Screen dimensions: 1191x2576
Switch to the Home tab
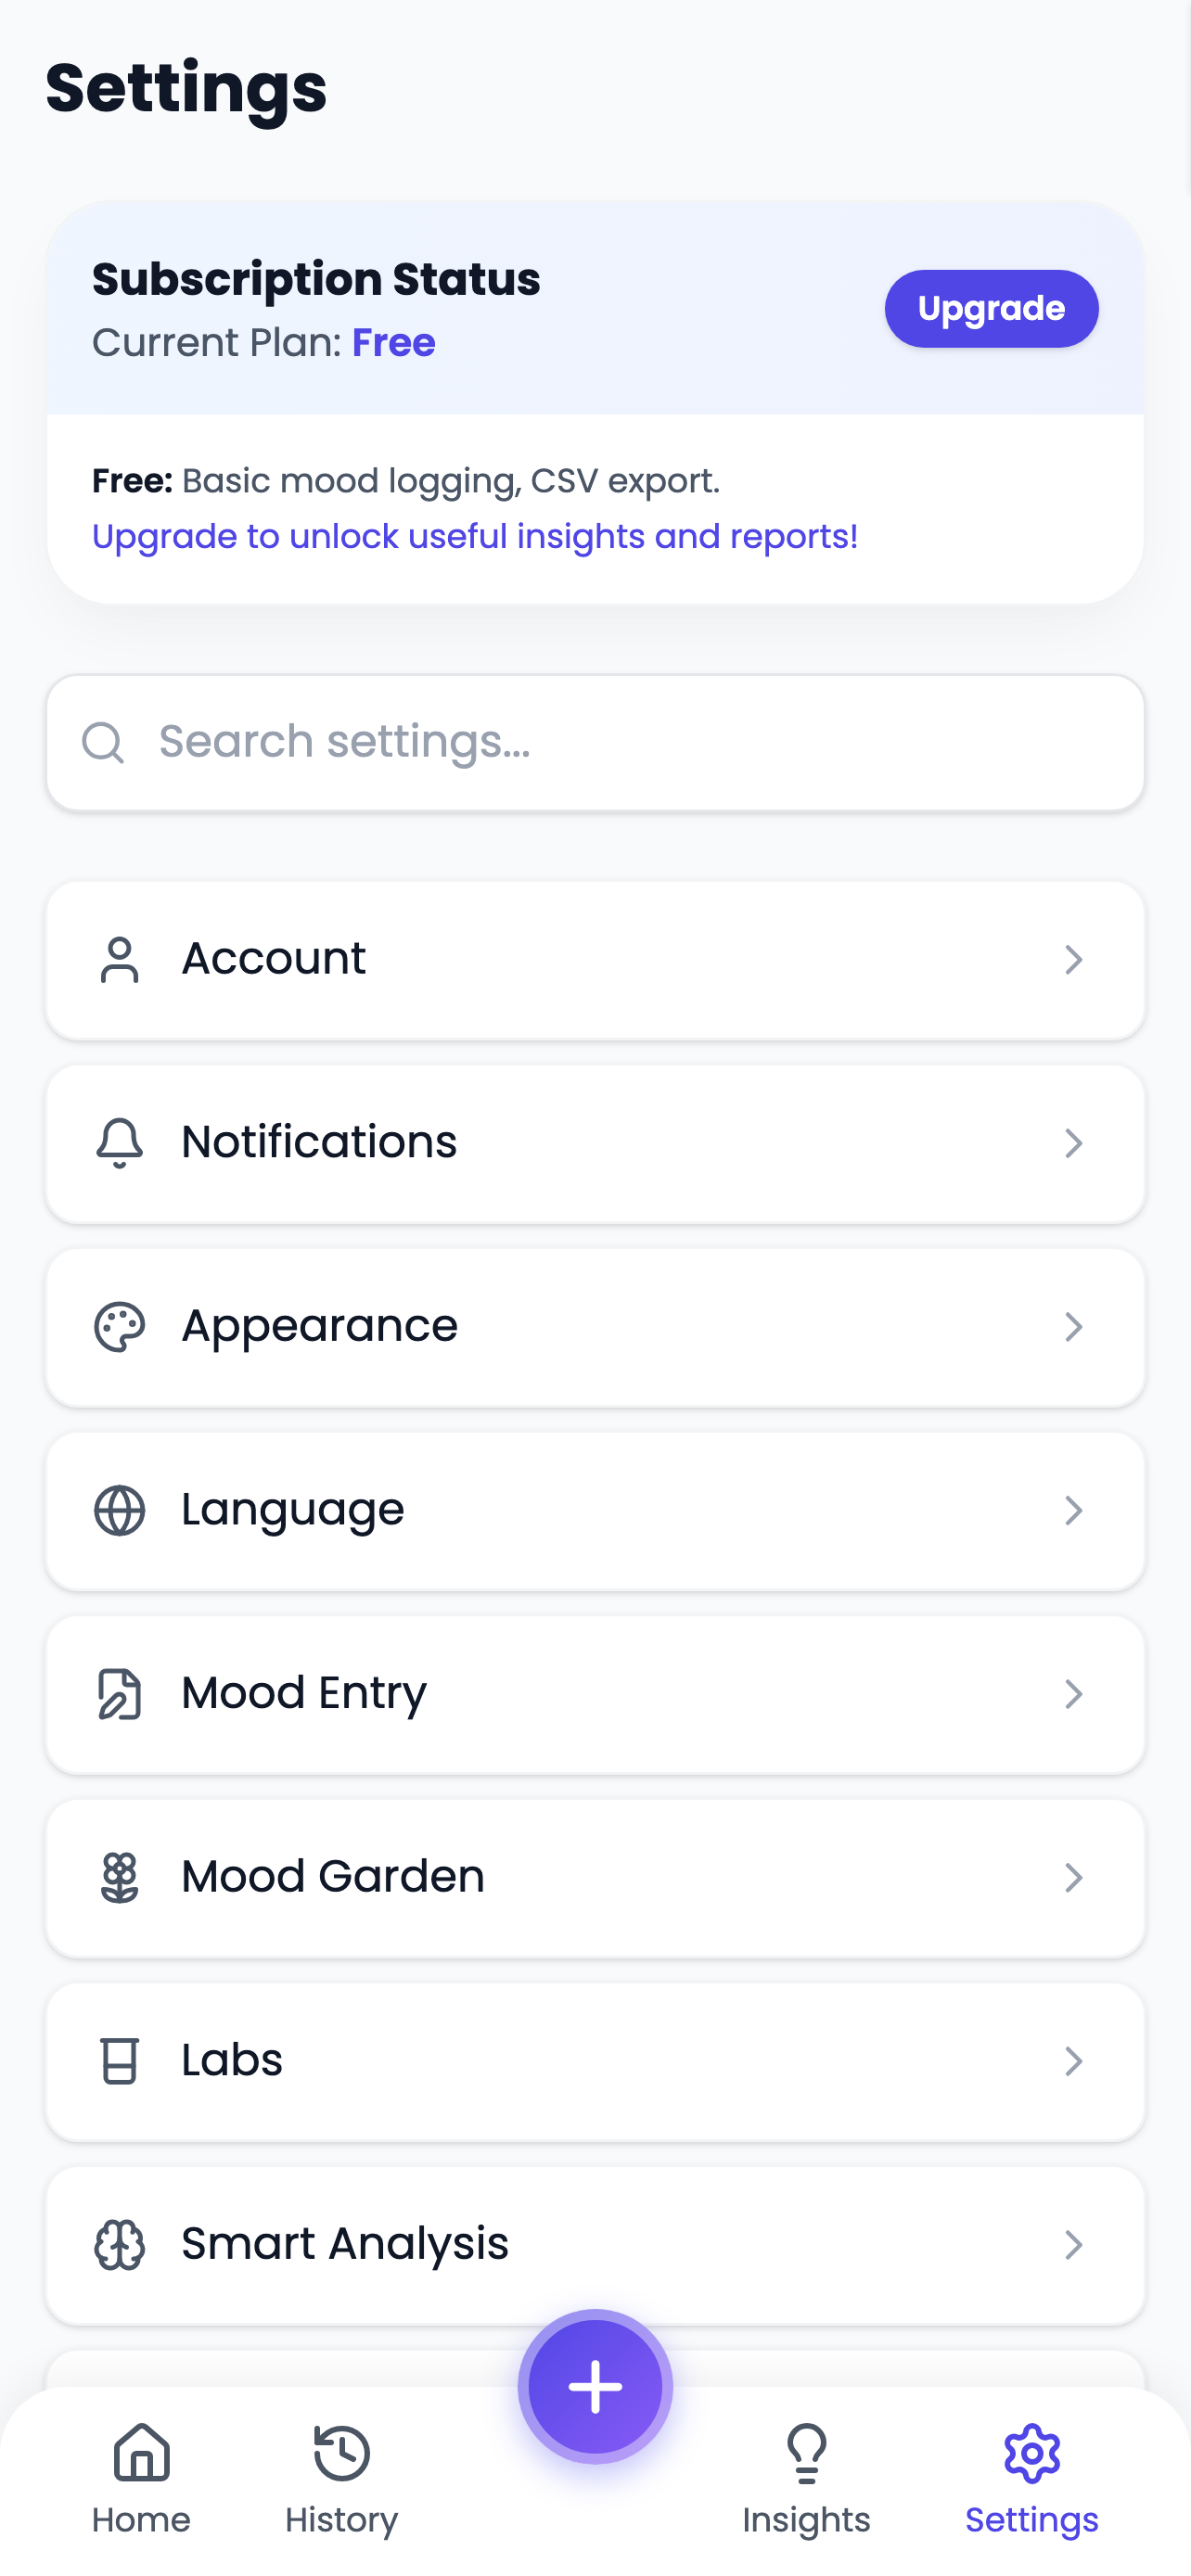(141, 2479)
